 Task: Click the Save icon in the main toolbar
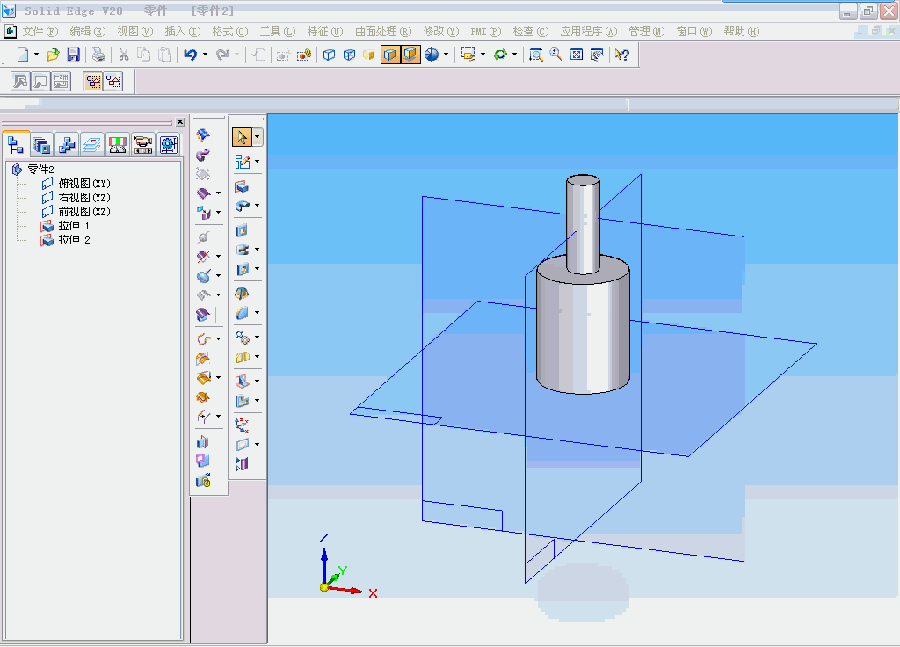[x=73, y=55]
